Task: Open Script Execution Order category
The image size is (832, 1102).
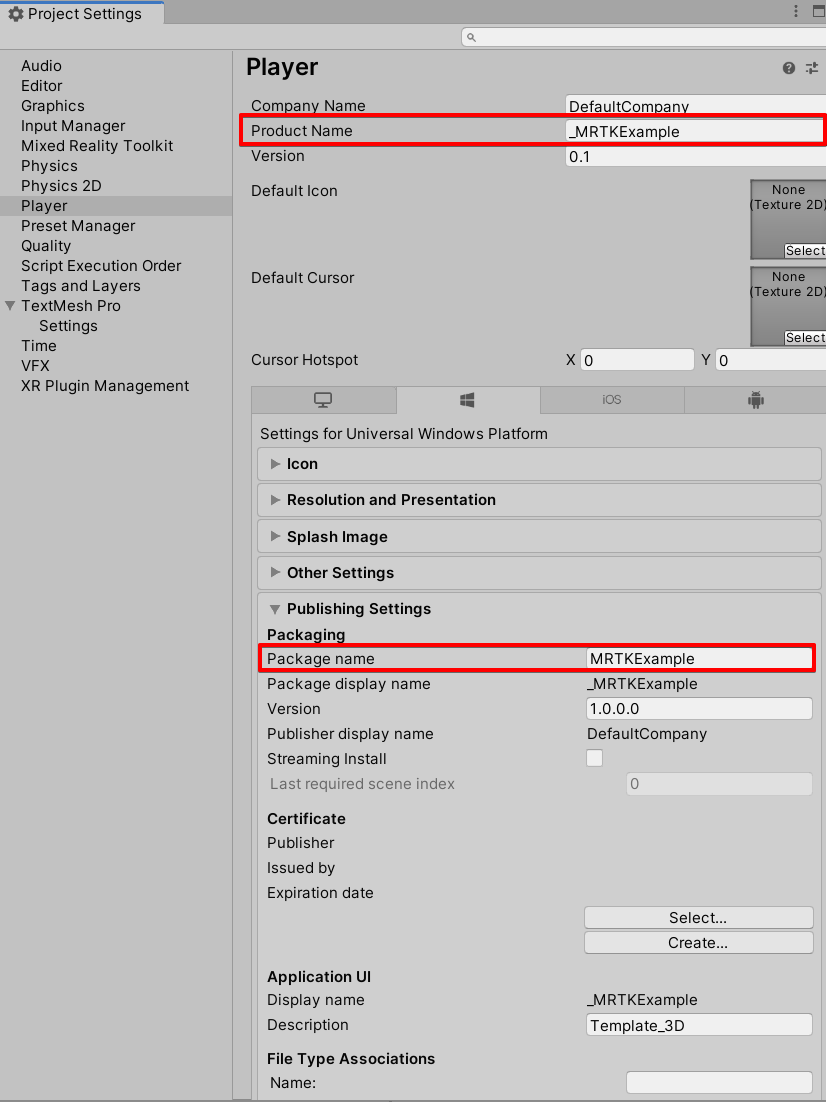Action: pos(101,266)
